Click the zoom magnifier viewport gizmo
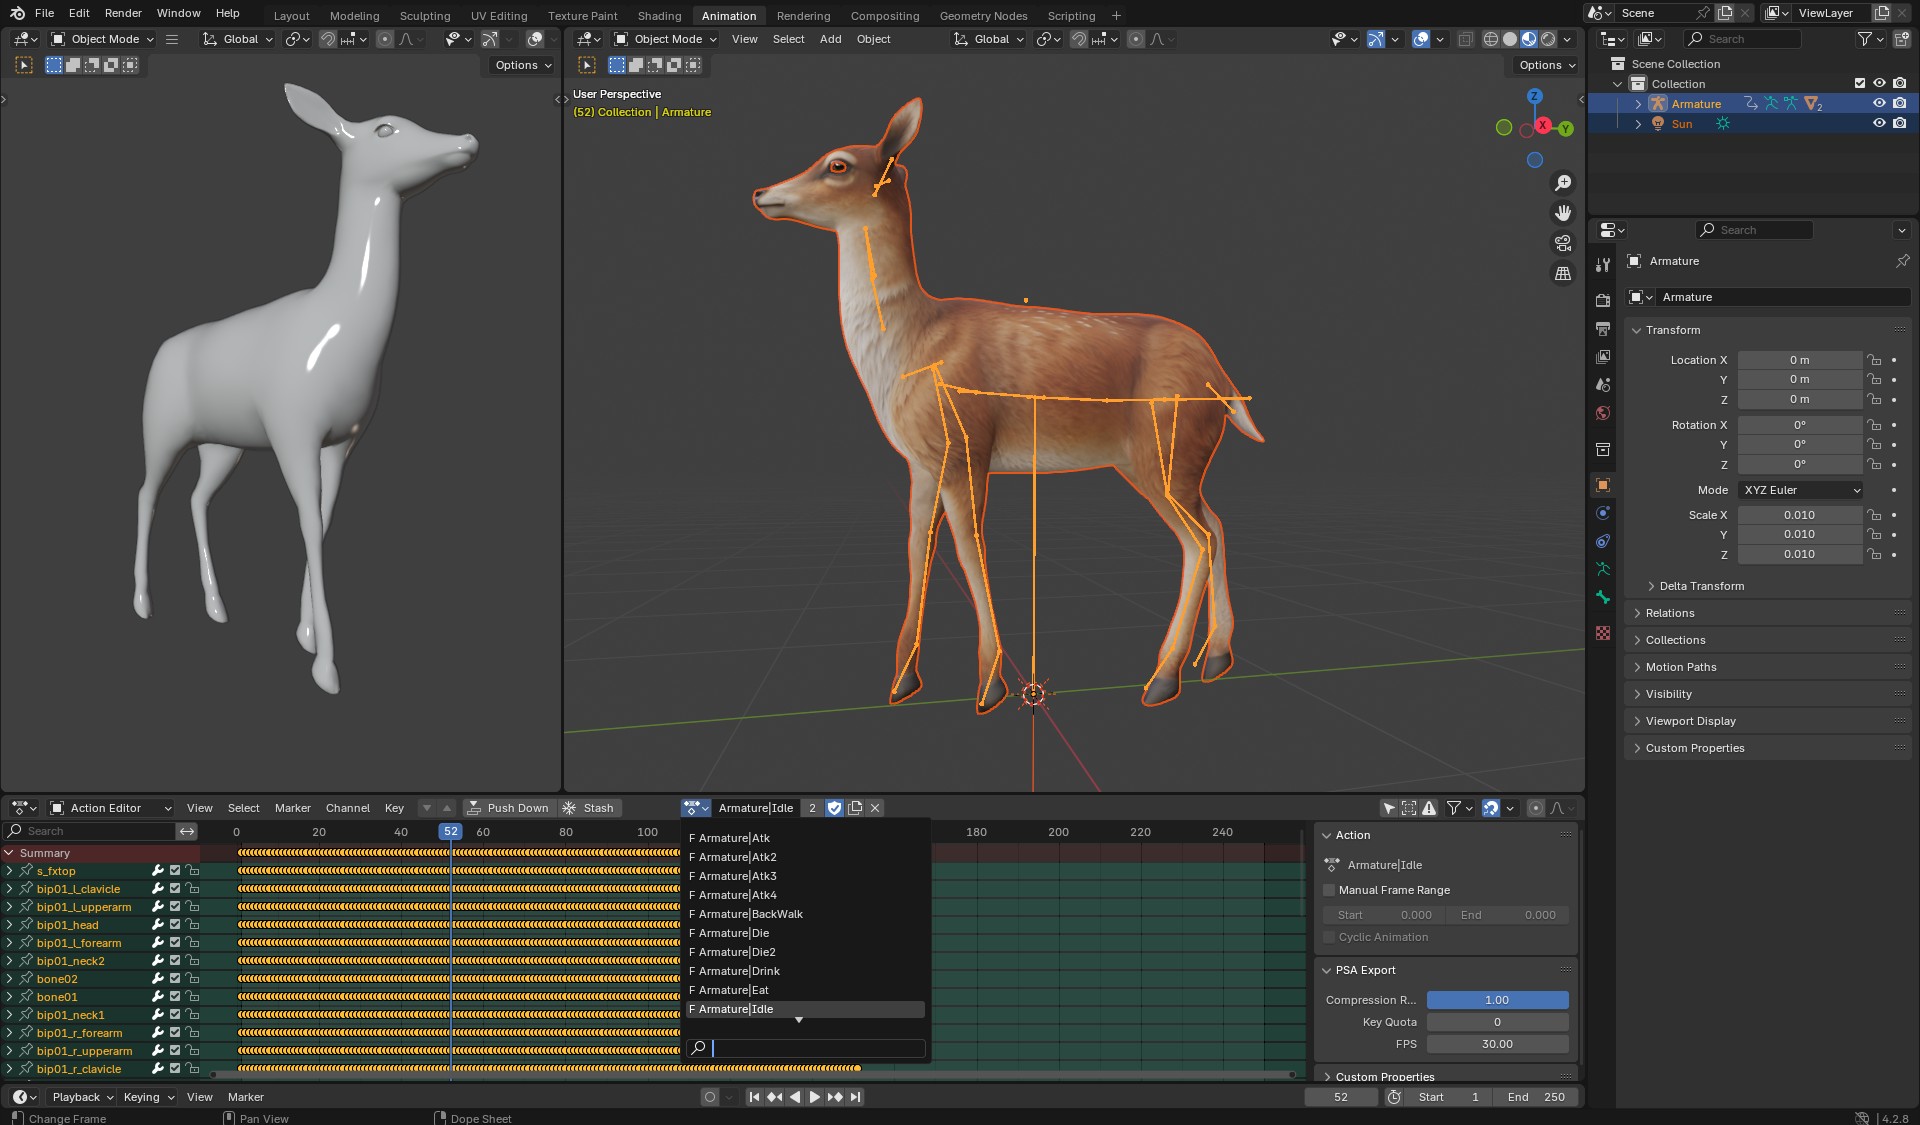The height and width of the screenshot is (1125, 1920). click(1562, 183)
